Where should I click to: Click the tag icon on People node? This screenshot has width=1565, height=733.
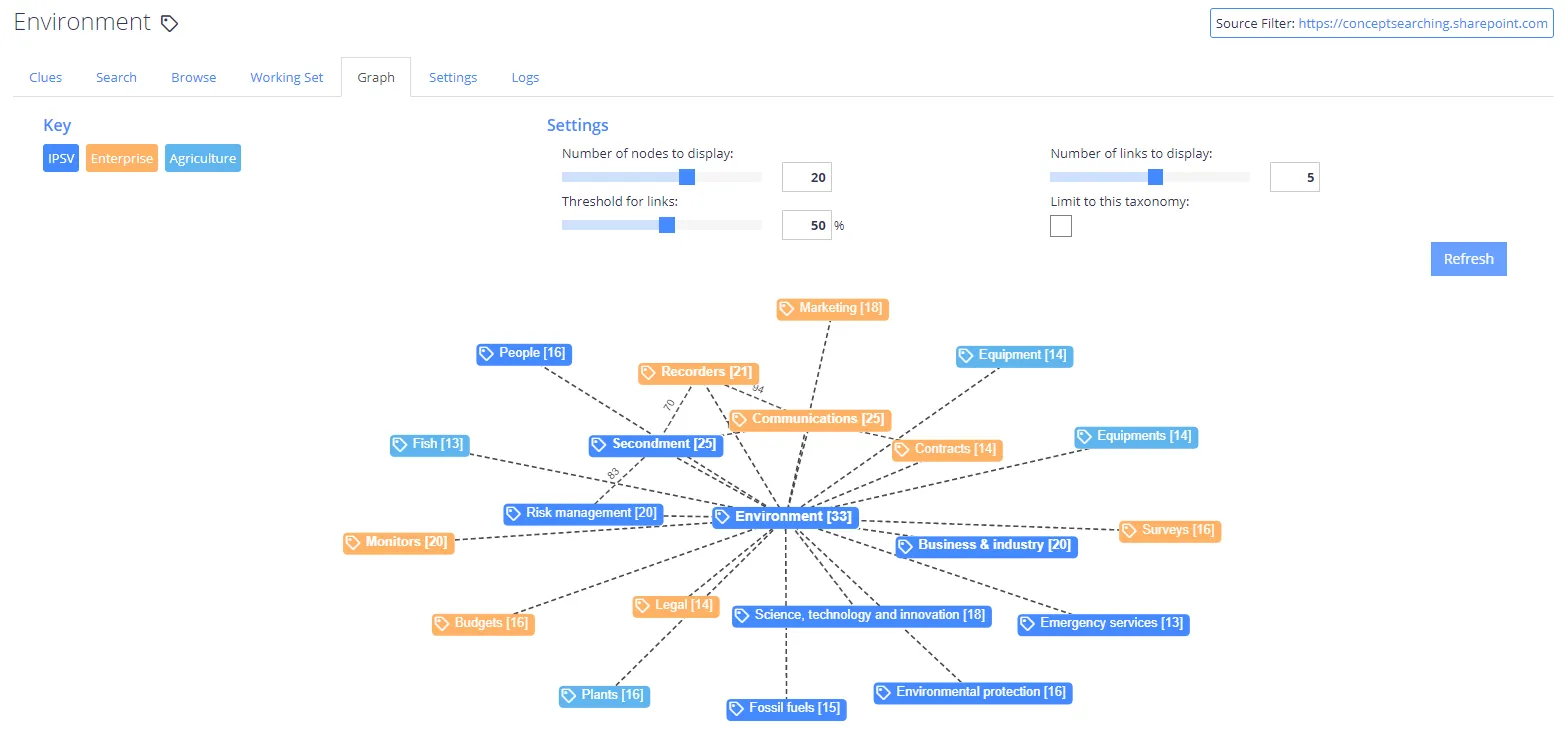point(487,353)
